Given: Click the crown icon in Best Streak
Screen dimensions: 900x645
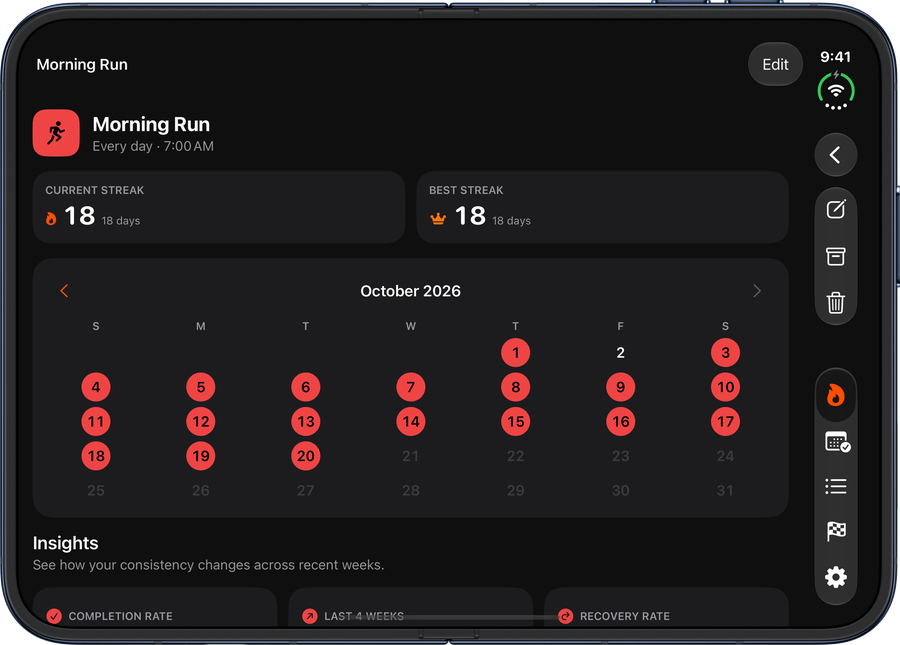Looking at the screenshot, I should click(438, 219).
